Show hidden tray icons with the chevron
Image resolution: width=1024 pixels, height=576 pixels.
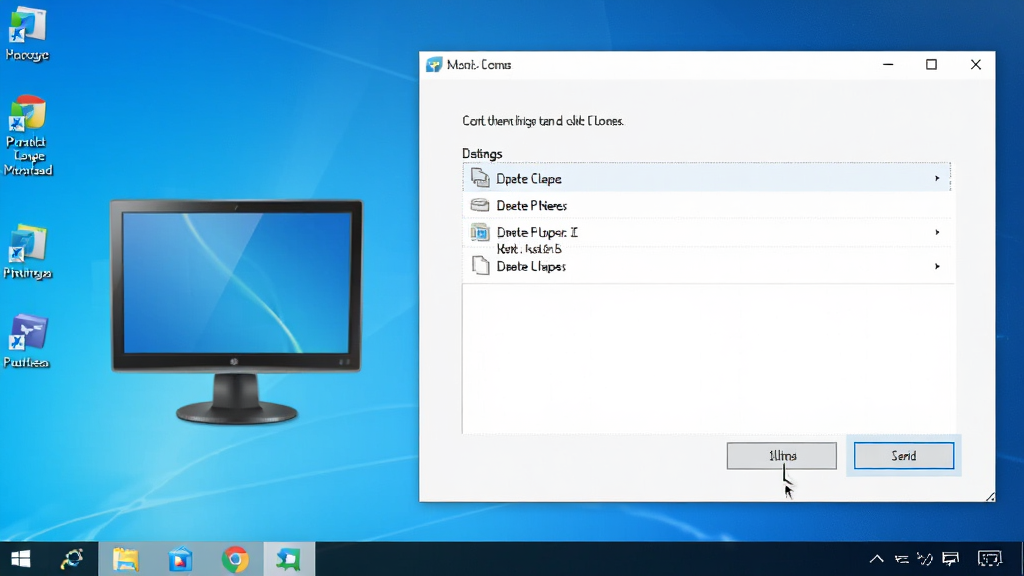click(x=876, y=559)
